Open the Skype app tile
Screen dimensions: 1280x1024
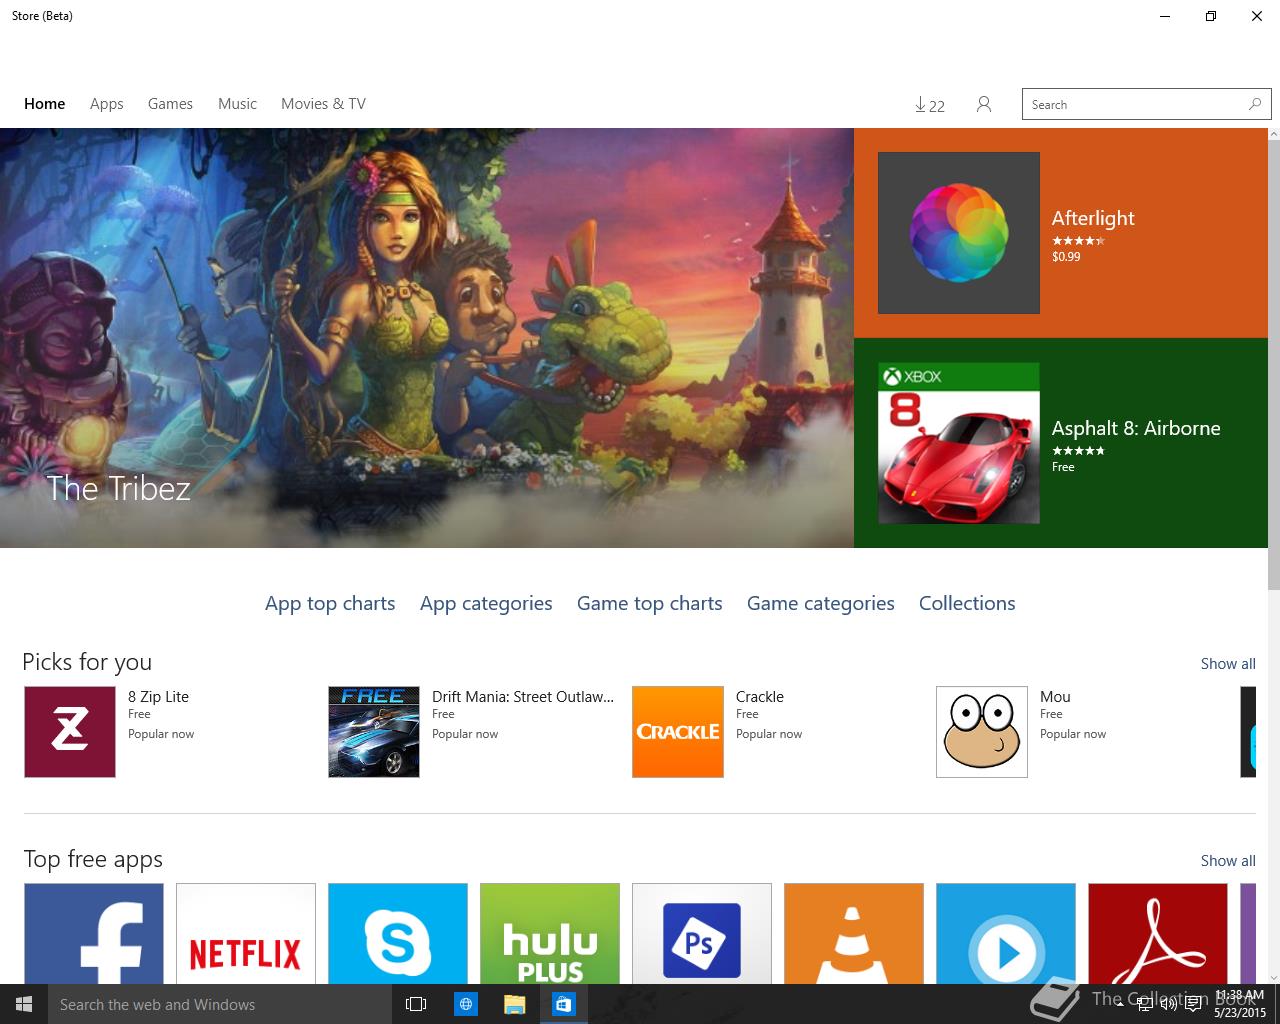tap(398, 933)
